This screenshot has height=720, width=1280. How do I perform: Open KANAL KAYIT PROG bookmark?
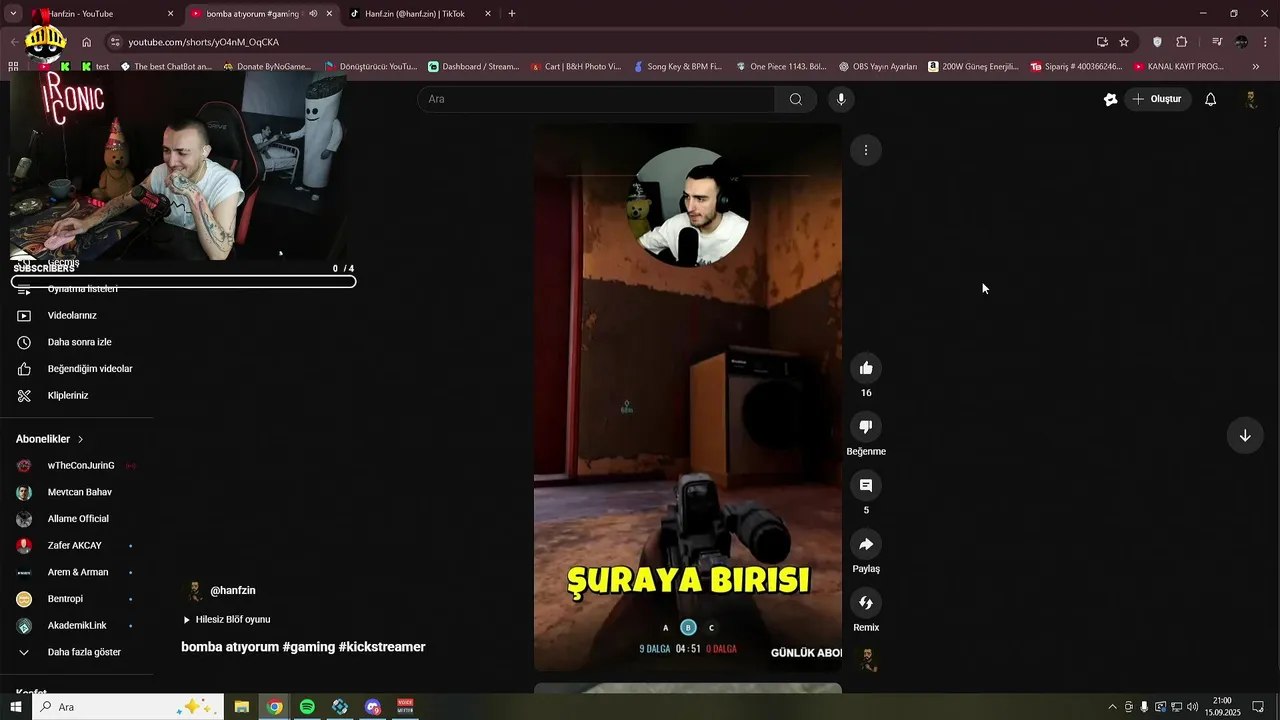click(x=1179, y=67)
